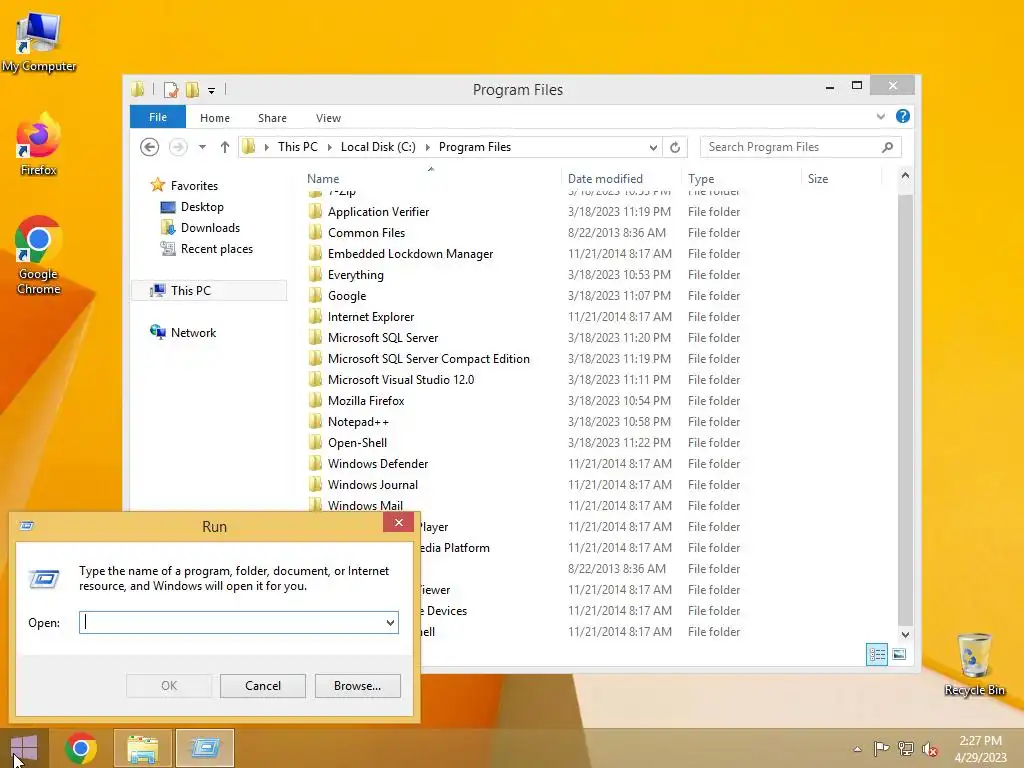
Task: Go up one folder level arrow
Action: click(225, 147)
